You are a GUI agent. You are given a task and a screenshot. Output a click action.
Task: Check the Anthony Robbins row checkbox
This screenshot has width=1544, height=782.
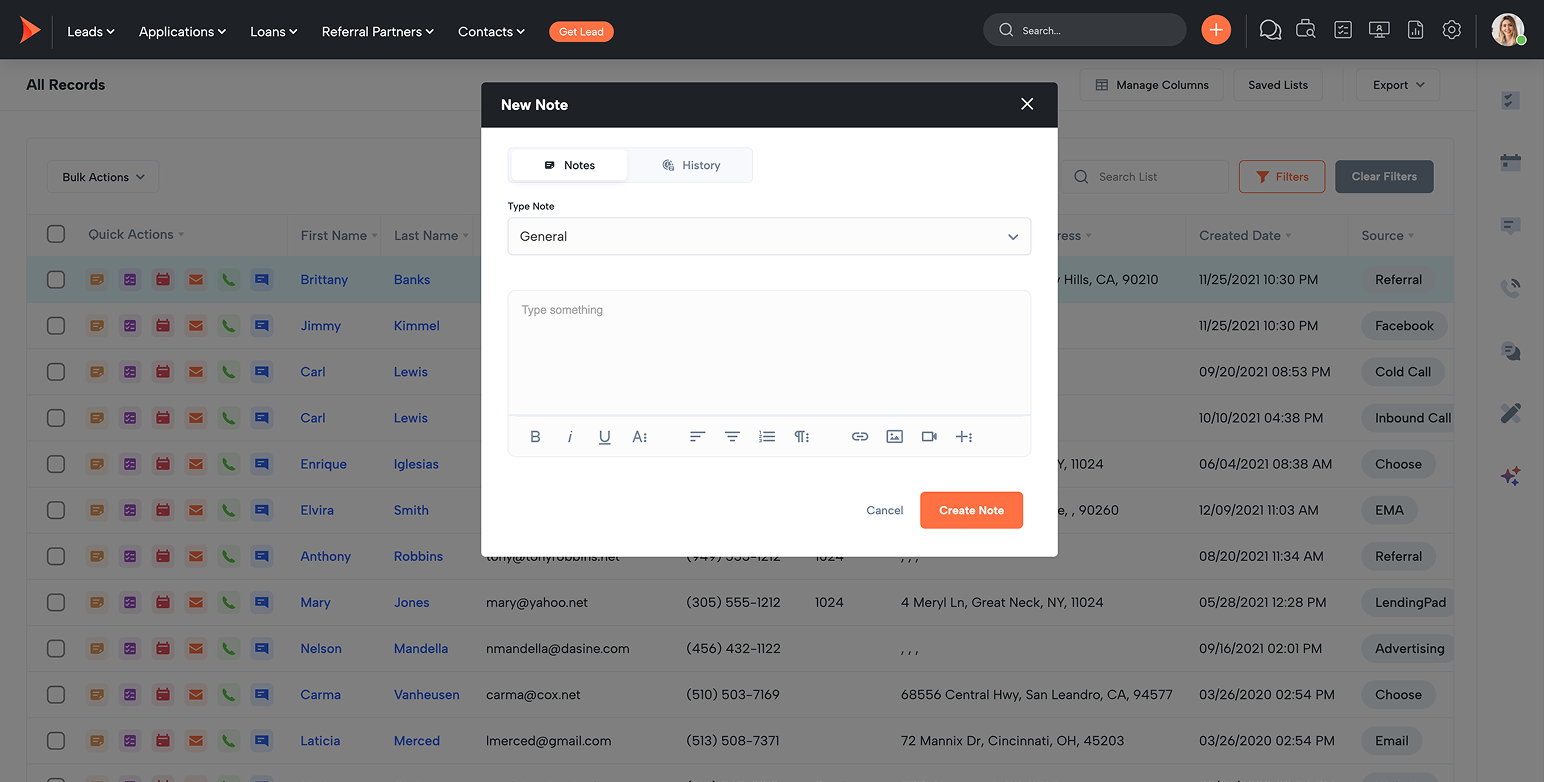pos(56,556)
